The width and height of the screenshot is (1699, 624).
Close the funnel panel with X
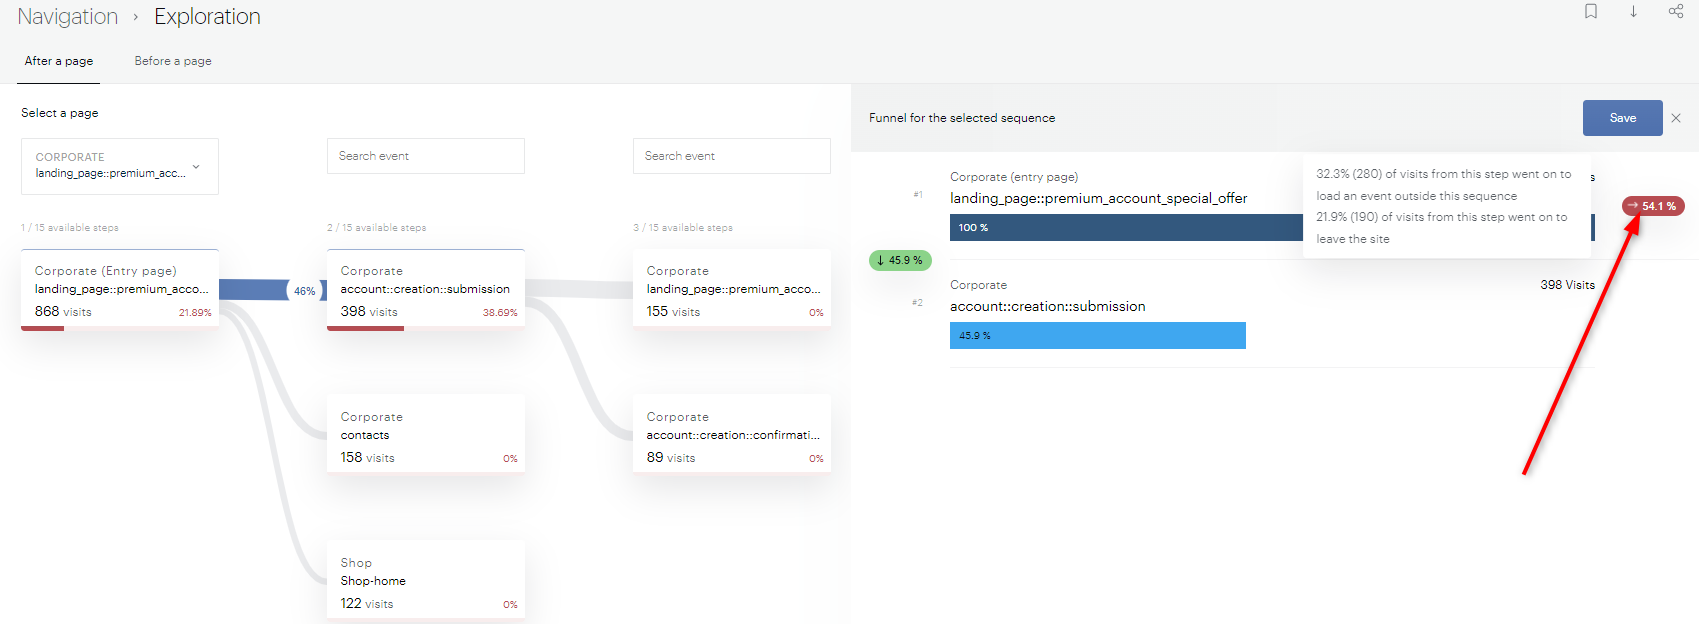pos(1676,118)
